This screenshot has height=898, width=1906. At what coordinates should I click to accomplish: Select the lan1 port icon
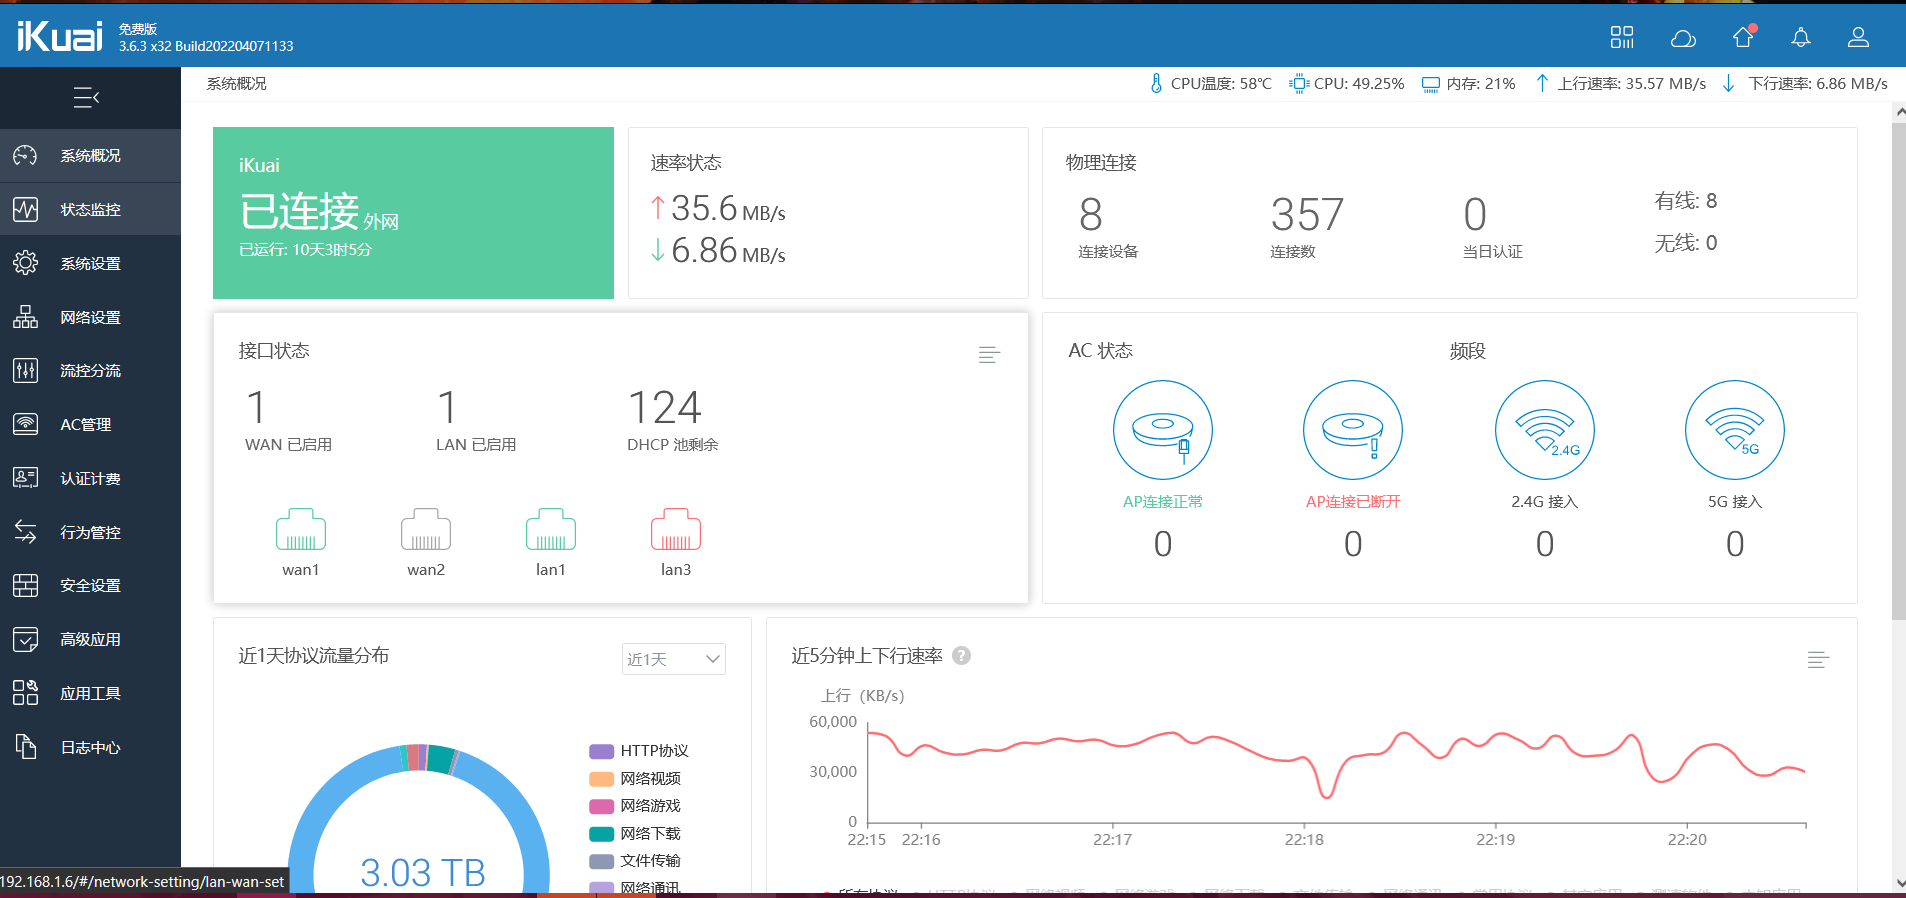(x=551, y=530)
